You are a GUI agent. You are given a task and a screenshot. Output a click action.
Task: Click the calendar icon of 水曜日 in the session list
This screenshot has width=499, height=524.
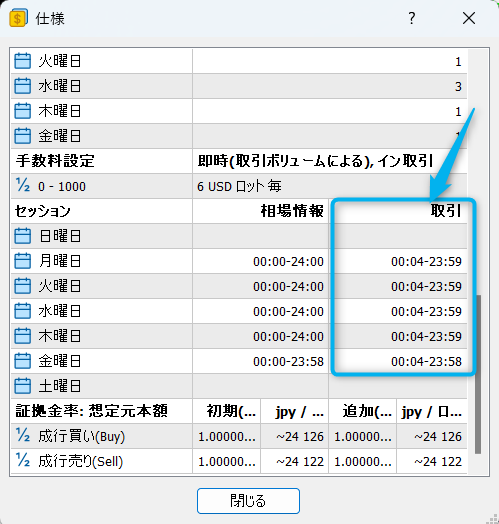22,311
